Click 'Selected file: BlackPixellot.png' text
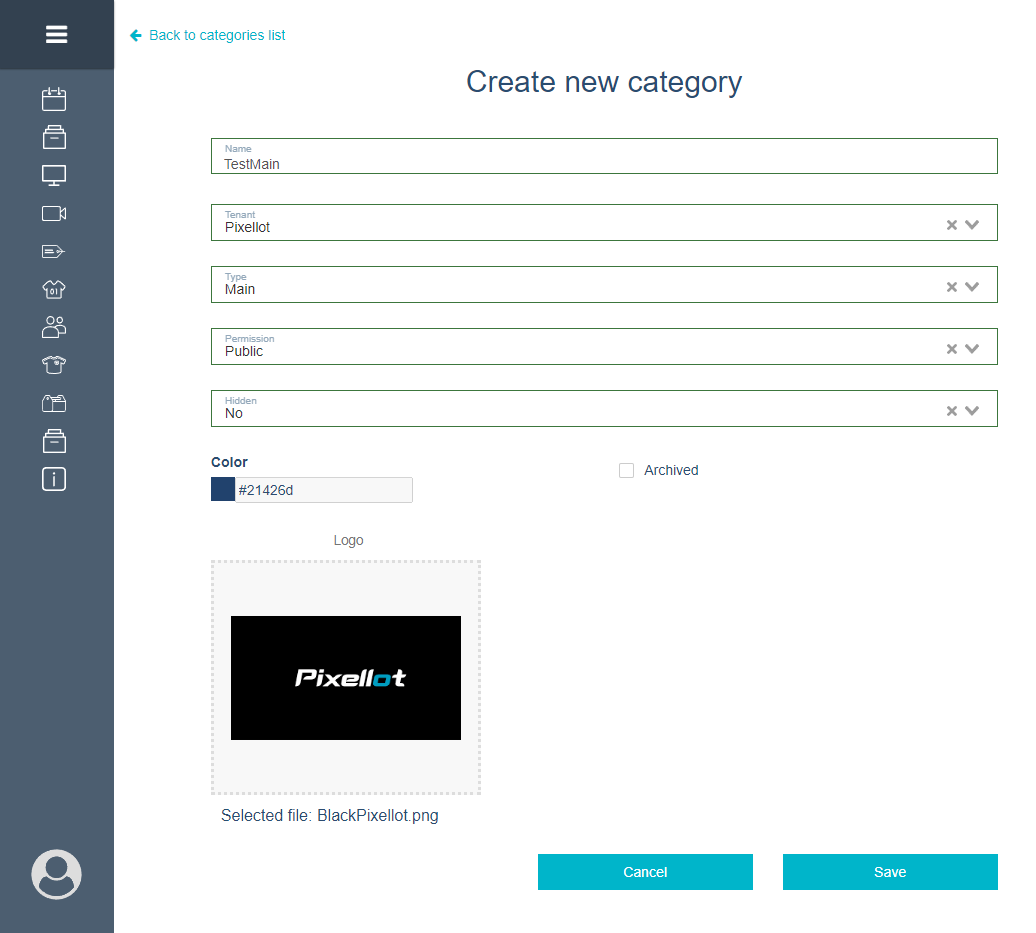The image size is (1036, 933). [x=330, y=815]
